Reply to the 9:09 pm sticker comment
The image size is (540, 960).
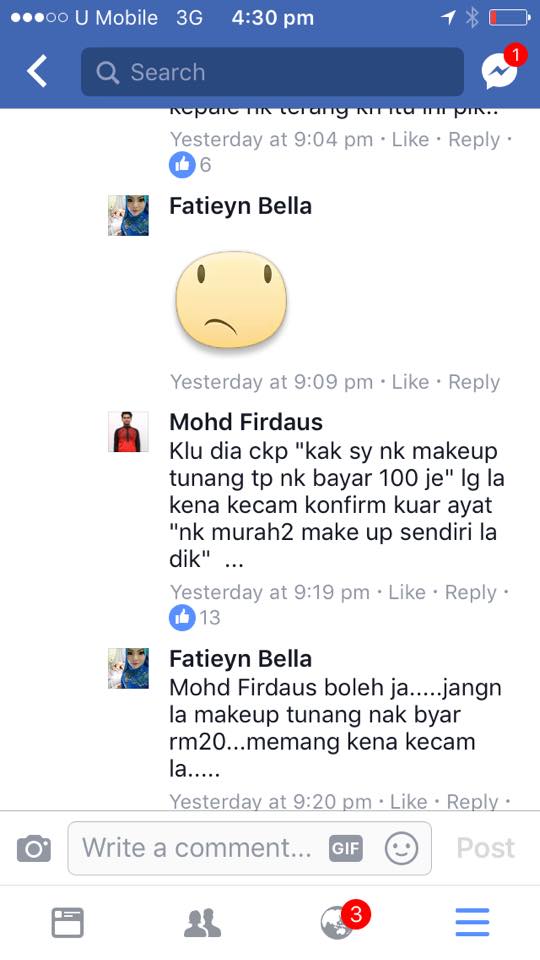474,382
